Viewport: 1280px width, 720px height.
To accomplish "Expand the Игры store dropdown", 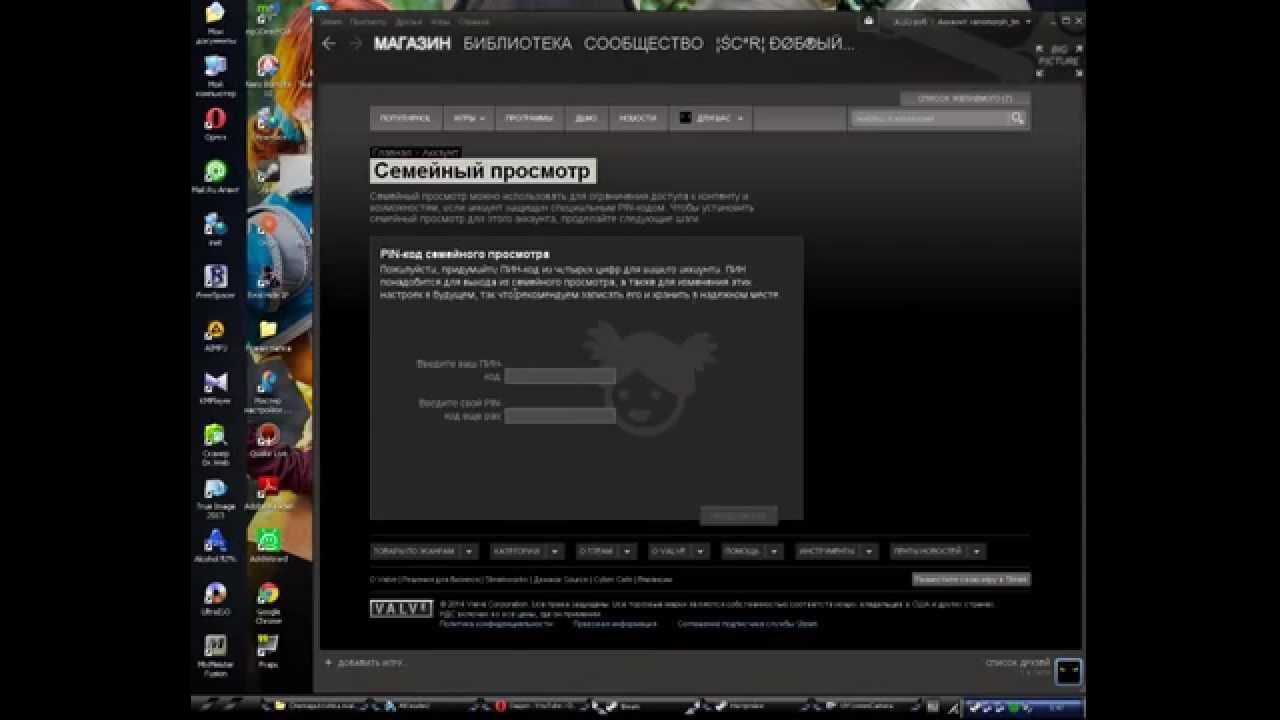I will [x=468, y=118].
